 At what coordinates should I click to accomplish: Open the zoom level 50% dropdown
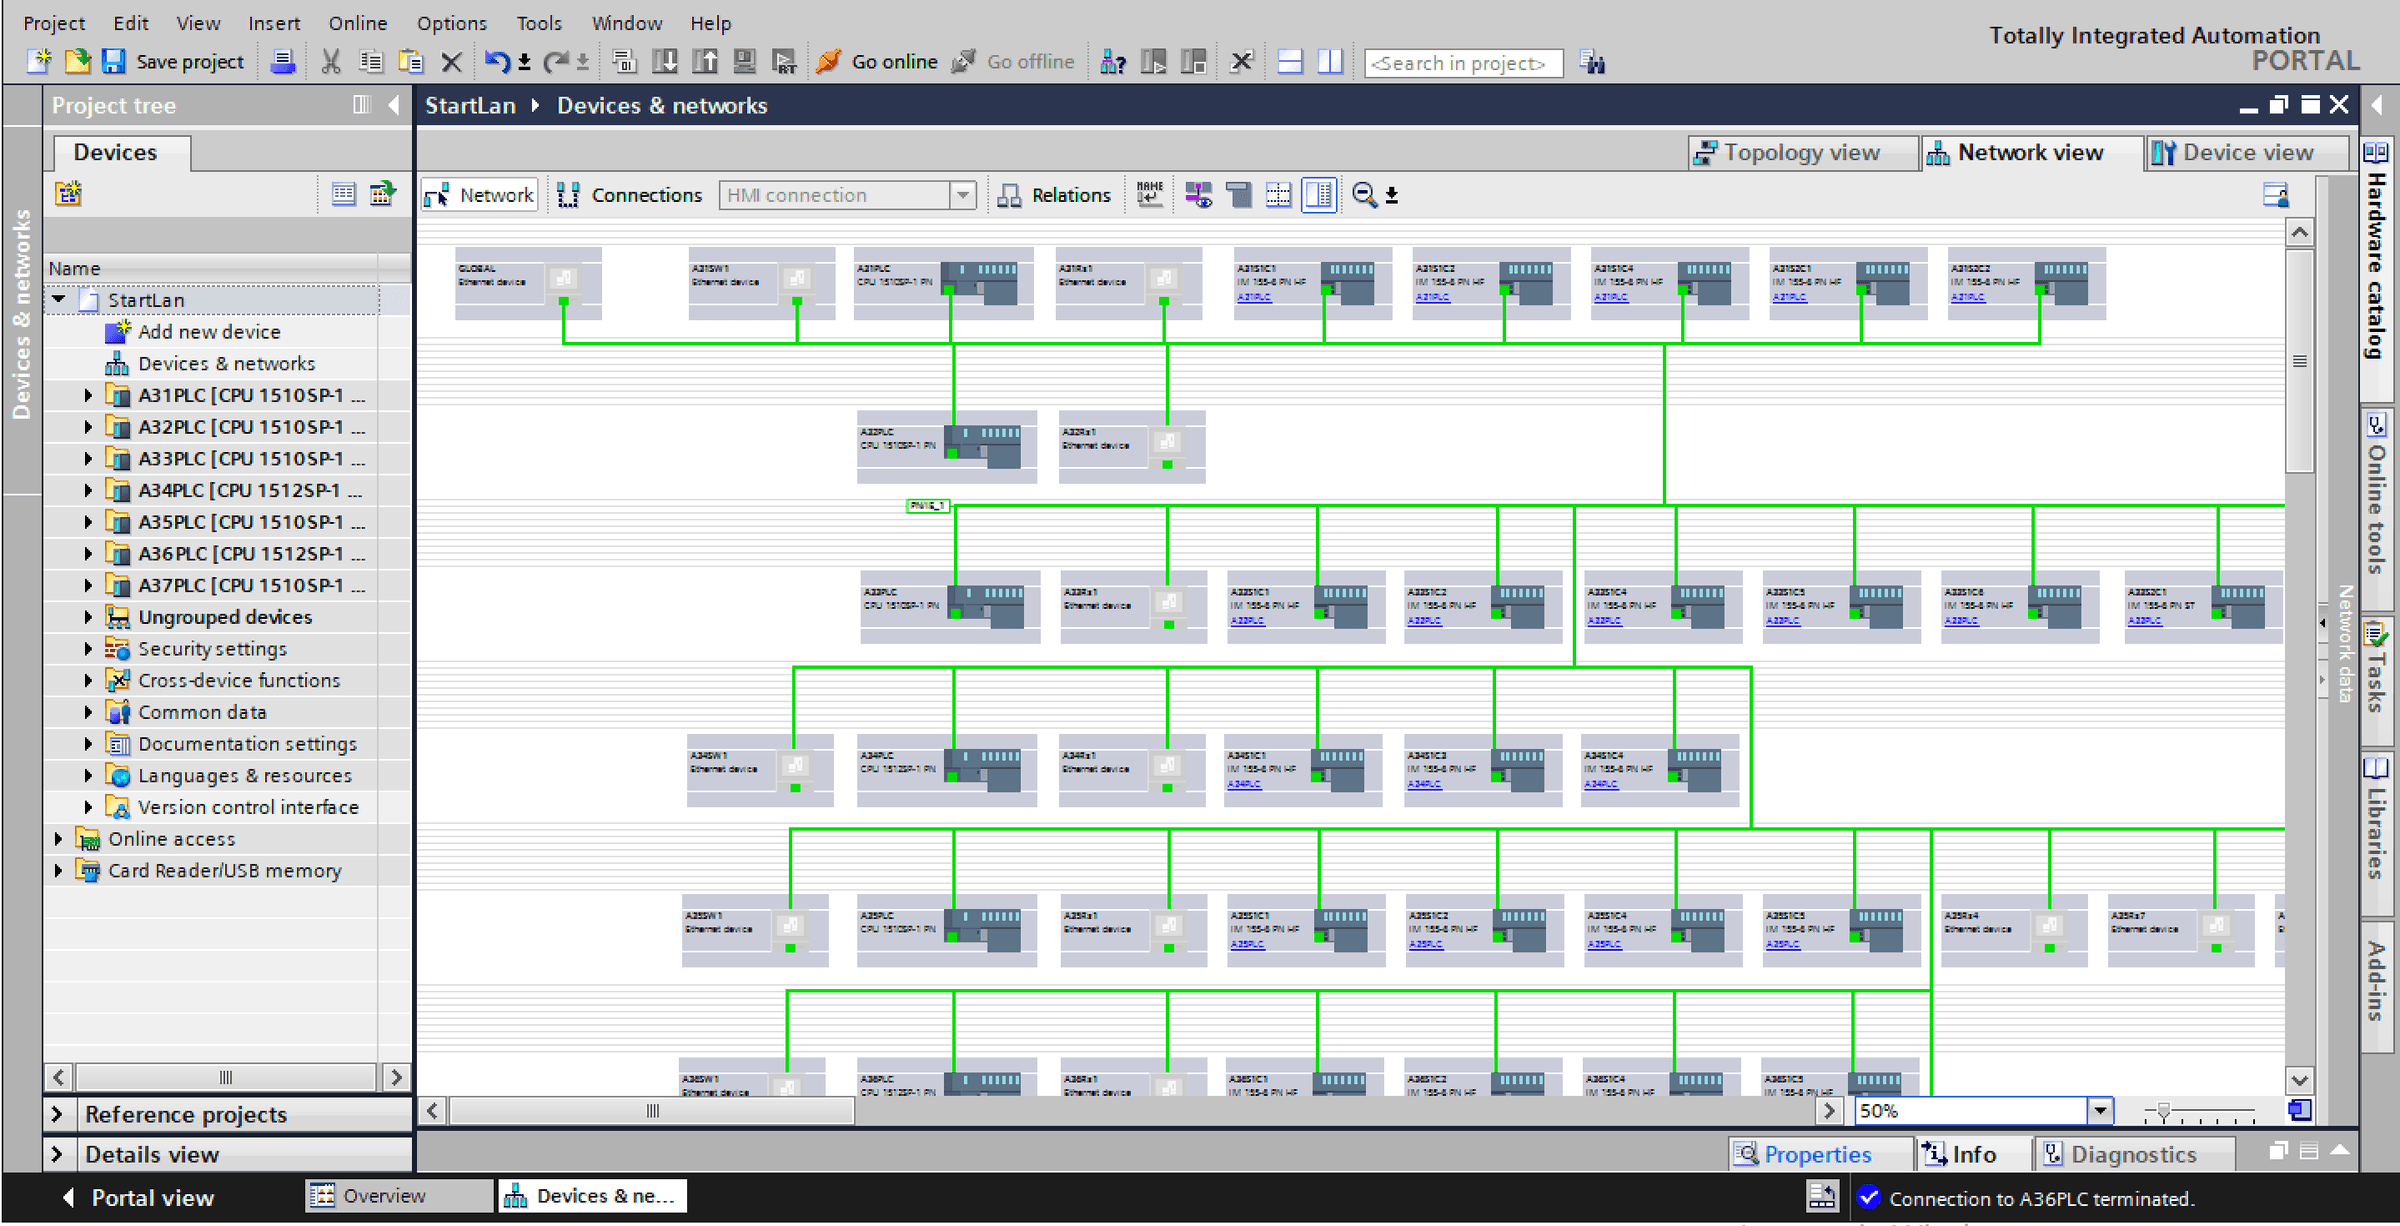point(2100,1111)
